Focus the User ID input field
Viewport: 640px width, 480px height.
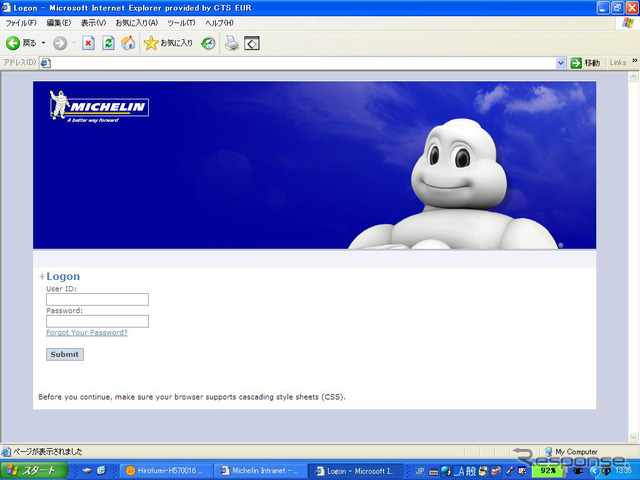pyautogui.click(x=97, y=299)
